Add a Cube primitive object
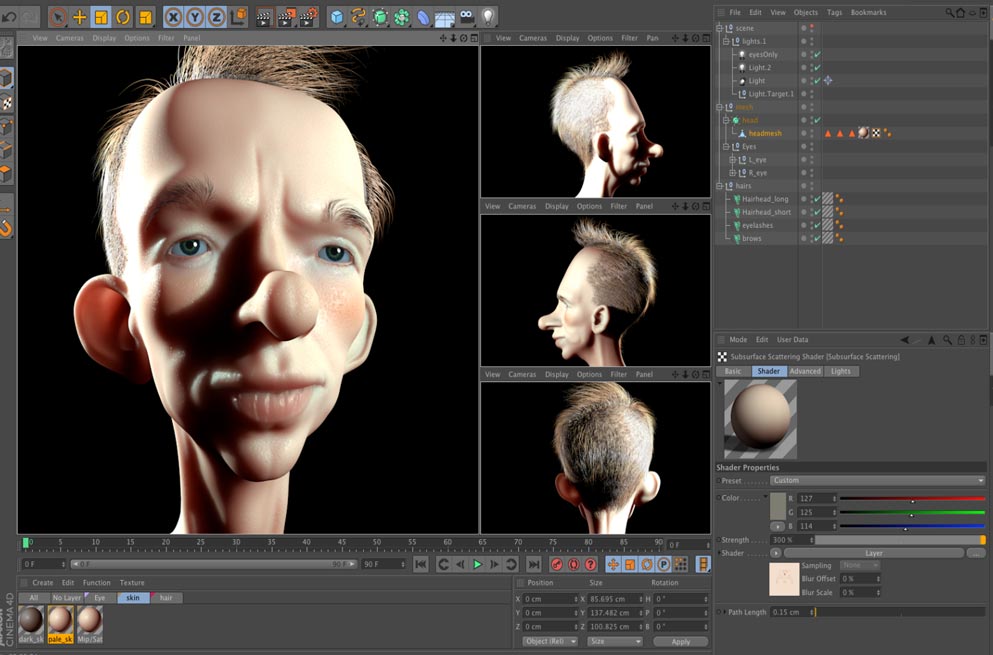The height and width of the screenshot is (655, 993). tap(337, 17)
